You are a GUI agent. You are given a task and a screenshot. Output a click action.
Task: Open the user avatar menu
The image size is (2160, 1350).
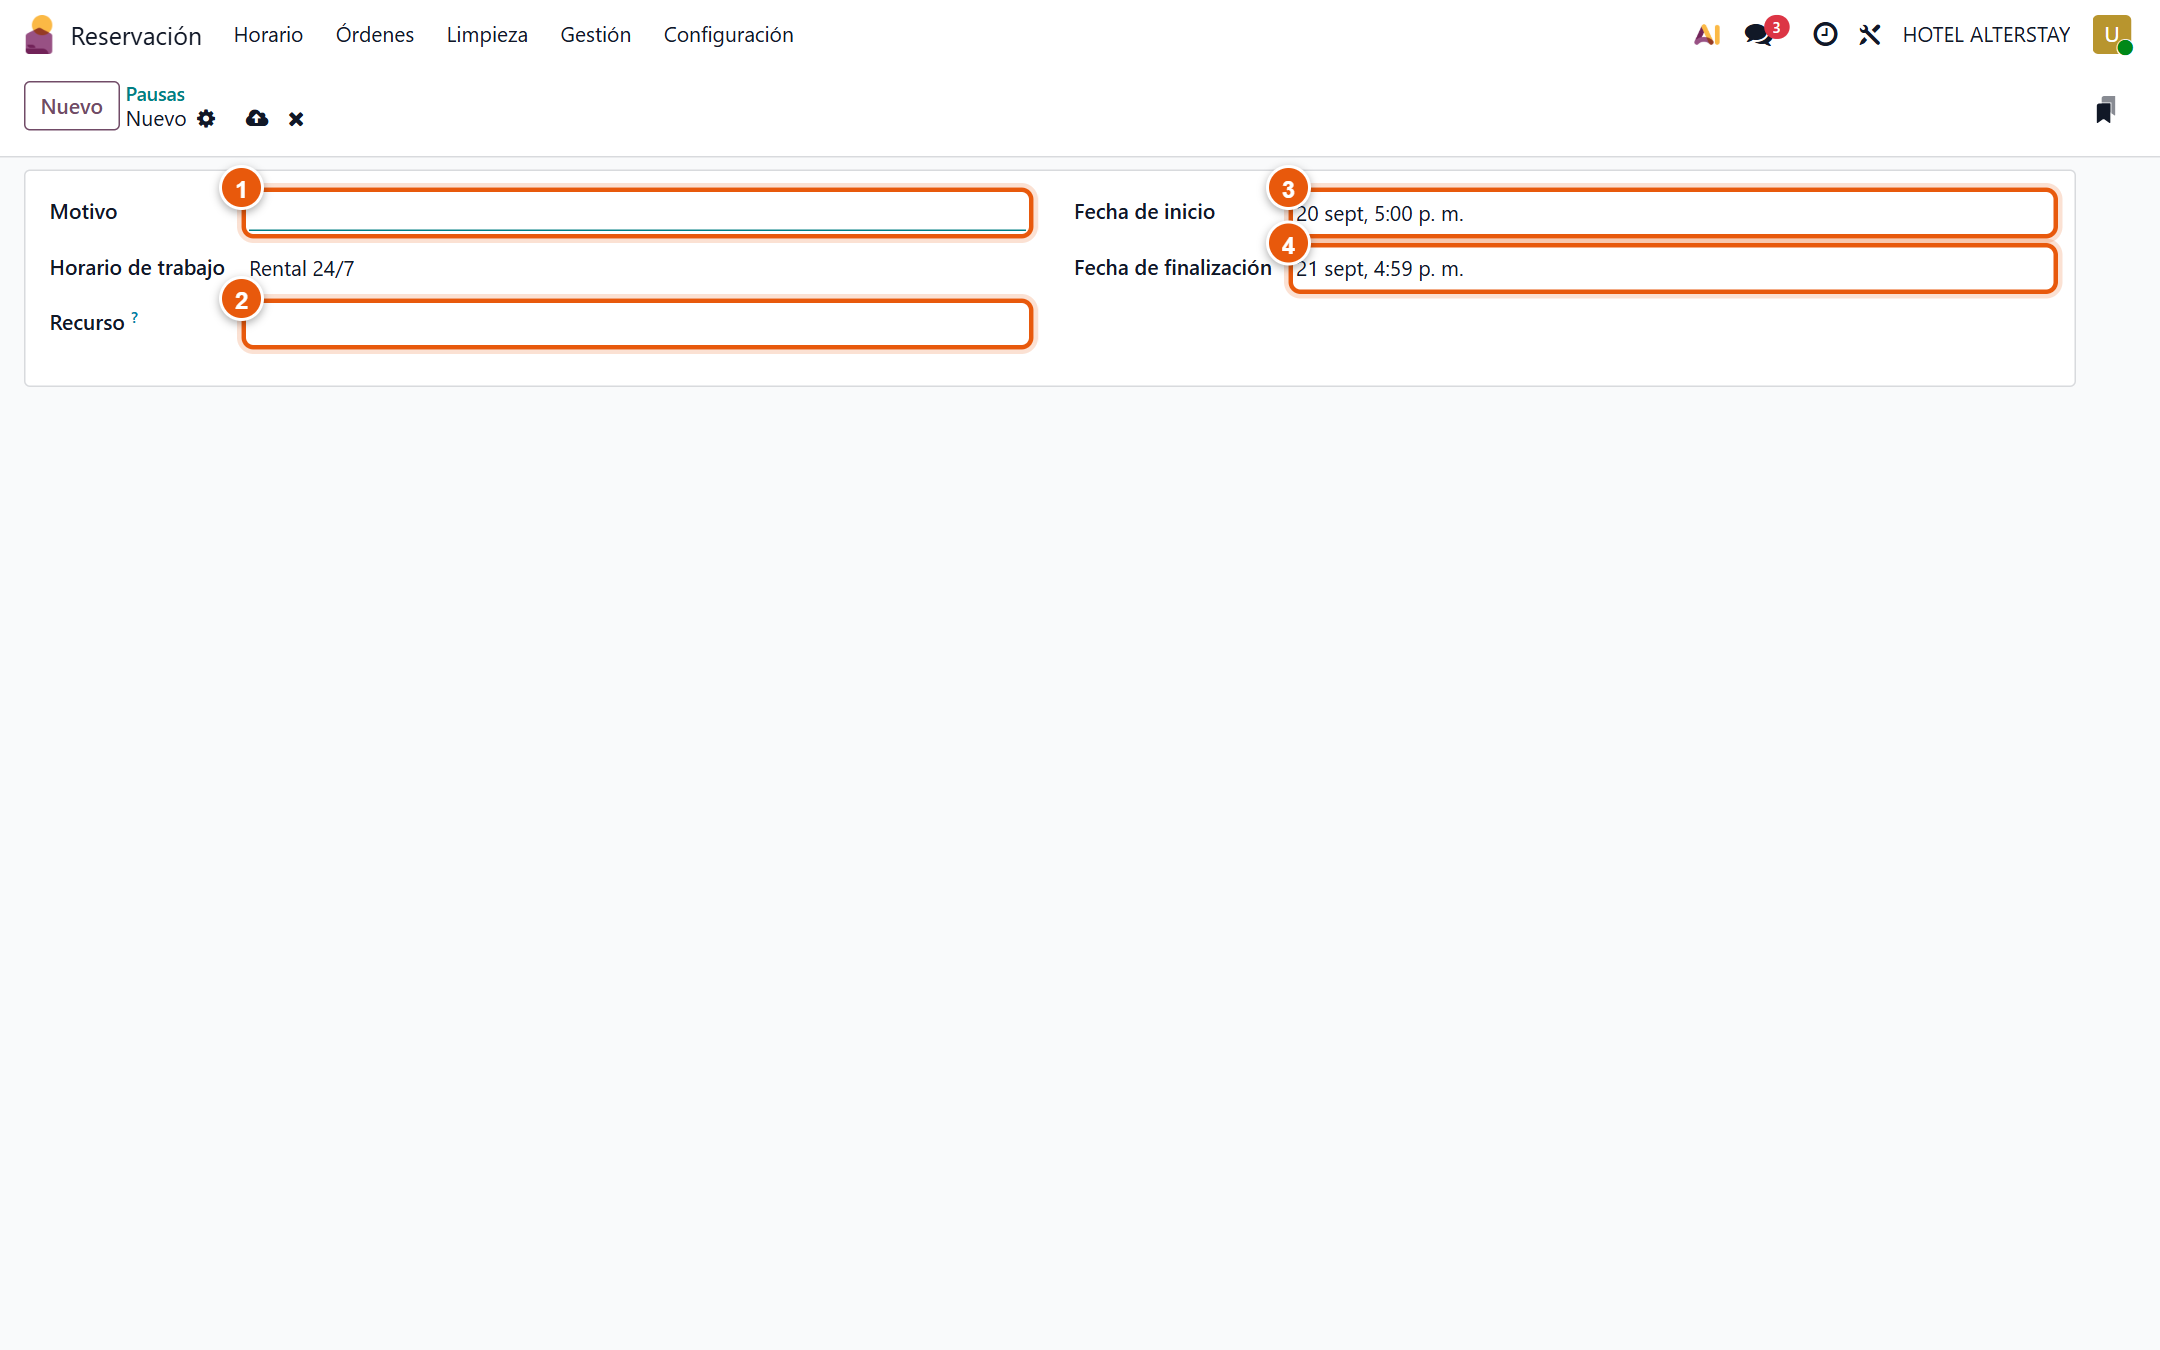(2112, 35)
